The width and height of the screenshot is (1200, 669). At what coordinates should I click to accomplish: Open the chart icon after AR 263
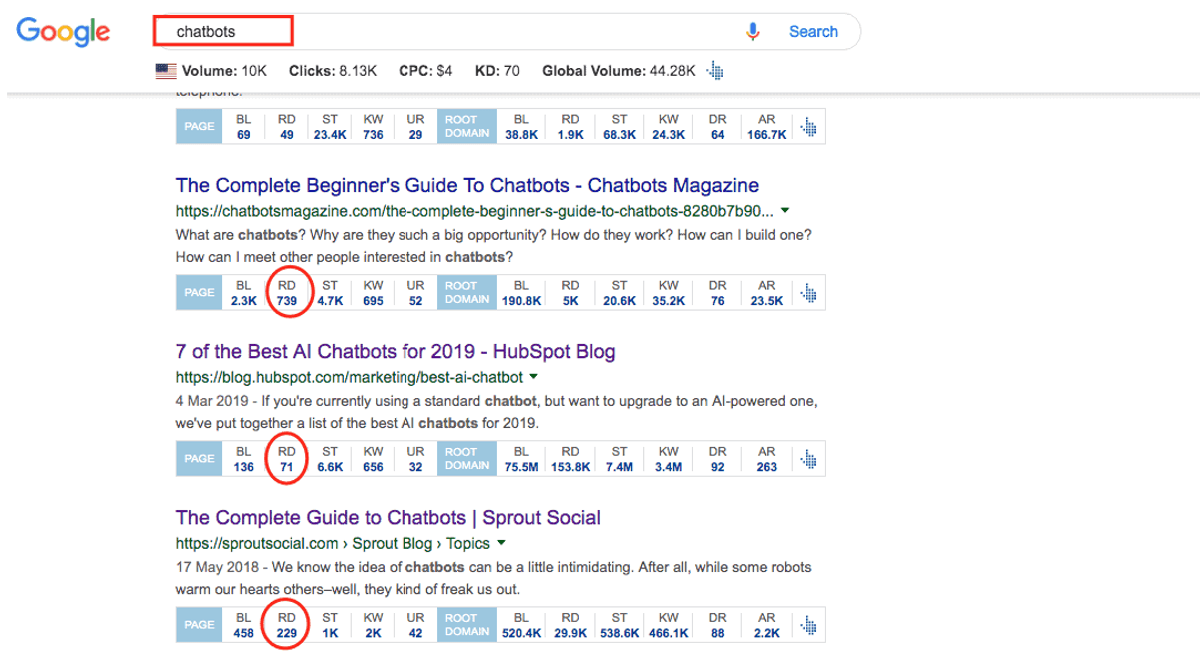(x=809, y=459)
